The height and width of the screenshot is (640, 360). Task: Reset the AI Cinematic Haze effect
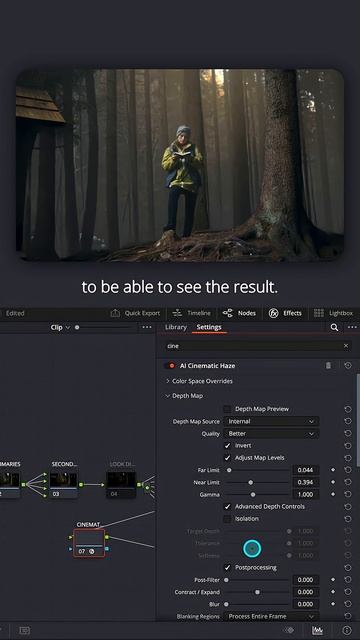click(x=348, y=366)
